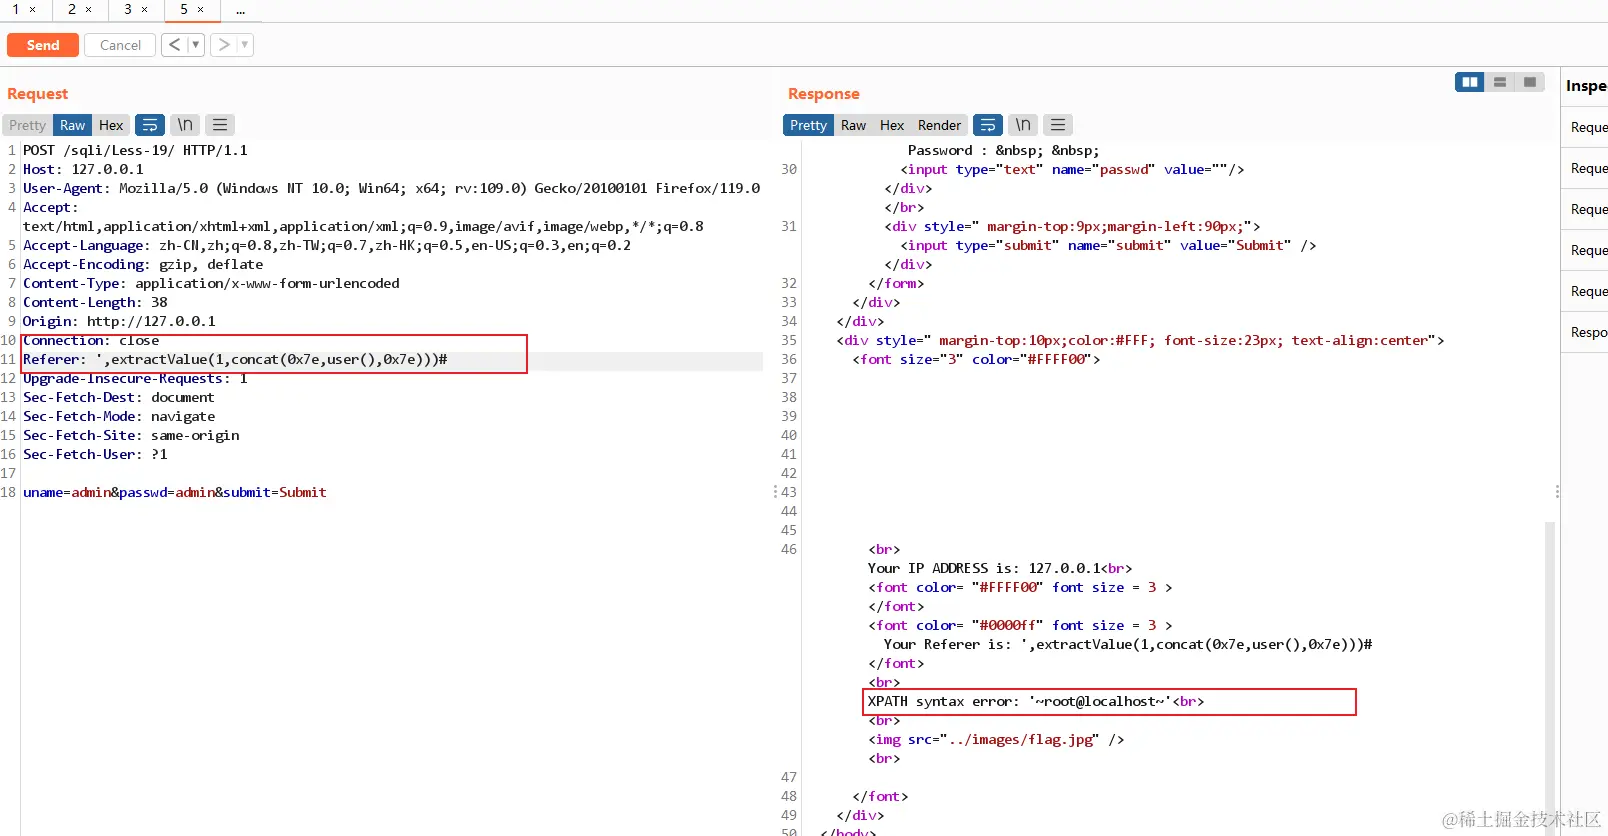
Task: Select the Pretty view in the Response panel
Action: [808, 125]
